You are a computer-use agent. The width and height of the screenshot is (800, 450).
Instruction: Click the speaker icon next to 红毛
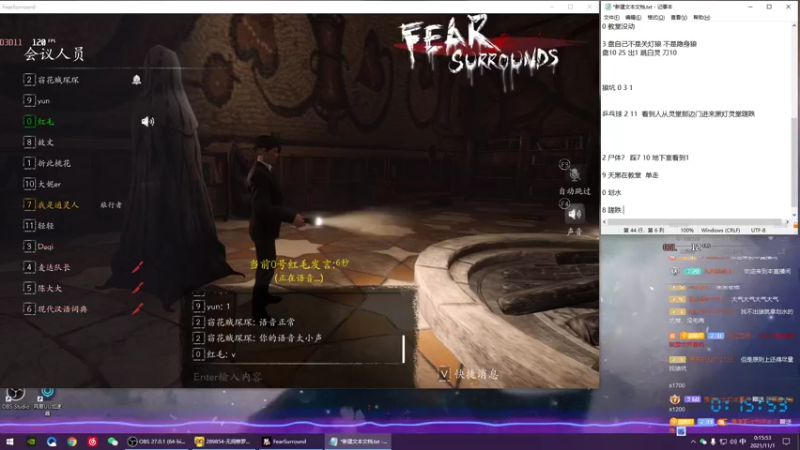(x=147, y=121)
